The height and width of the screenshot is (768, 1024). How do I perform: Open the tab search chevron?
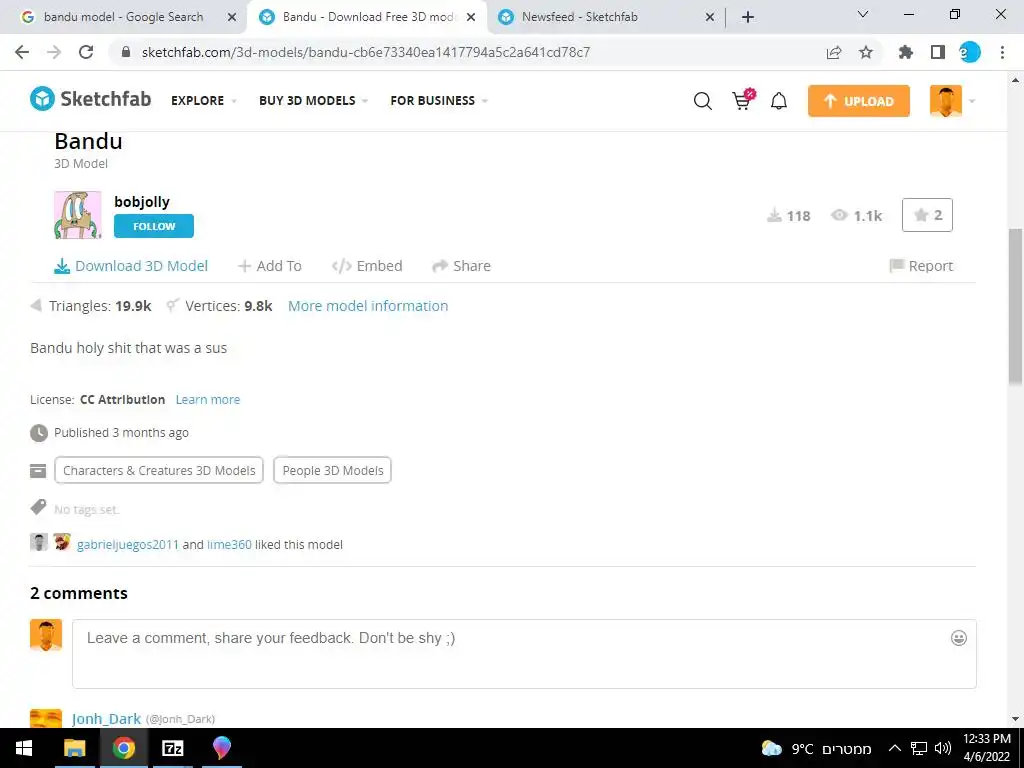click(863, 14)
